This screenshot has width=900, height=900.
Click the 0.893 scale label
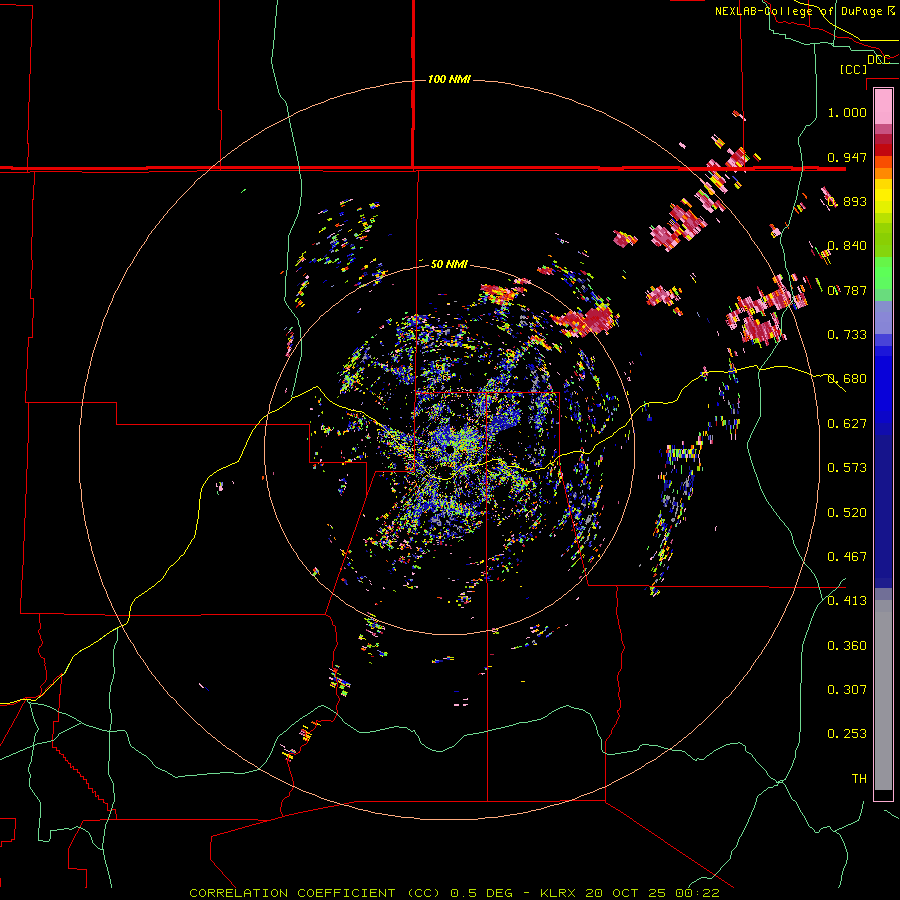pyautogui.click(x=847, y=201)
